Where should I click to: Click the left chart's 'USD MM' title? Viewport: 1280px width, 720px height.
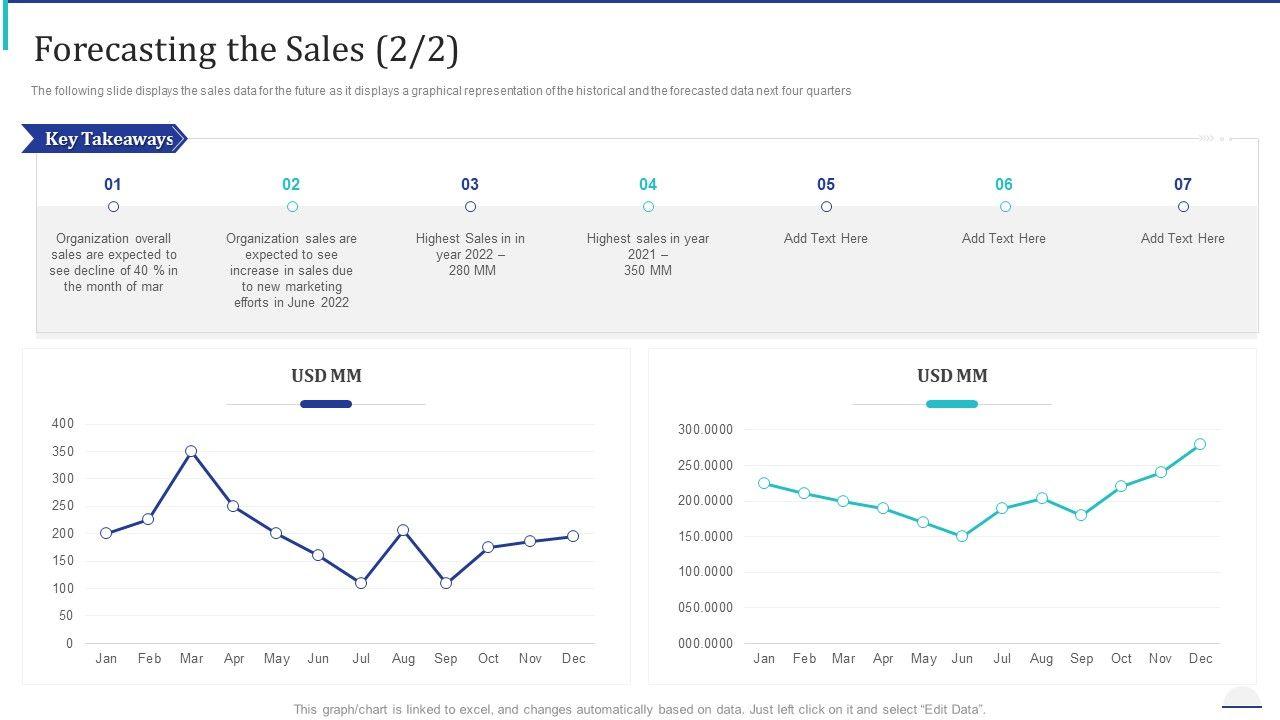(x=326, y=376)
